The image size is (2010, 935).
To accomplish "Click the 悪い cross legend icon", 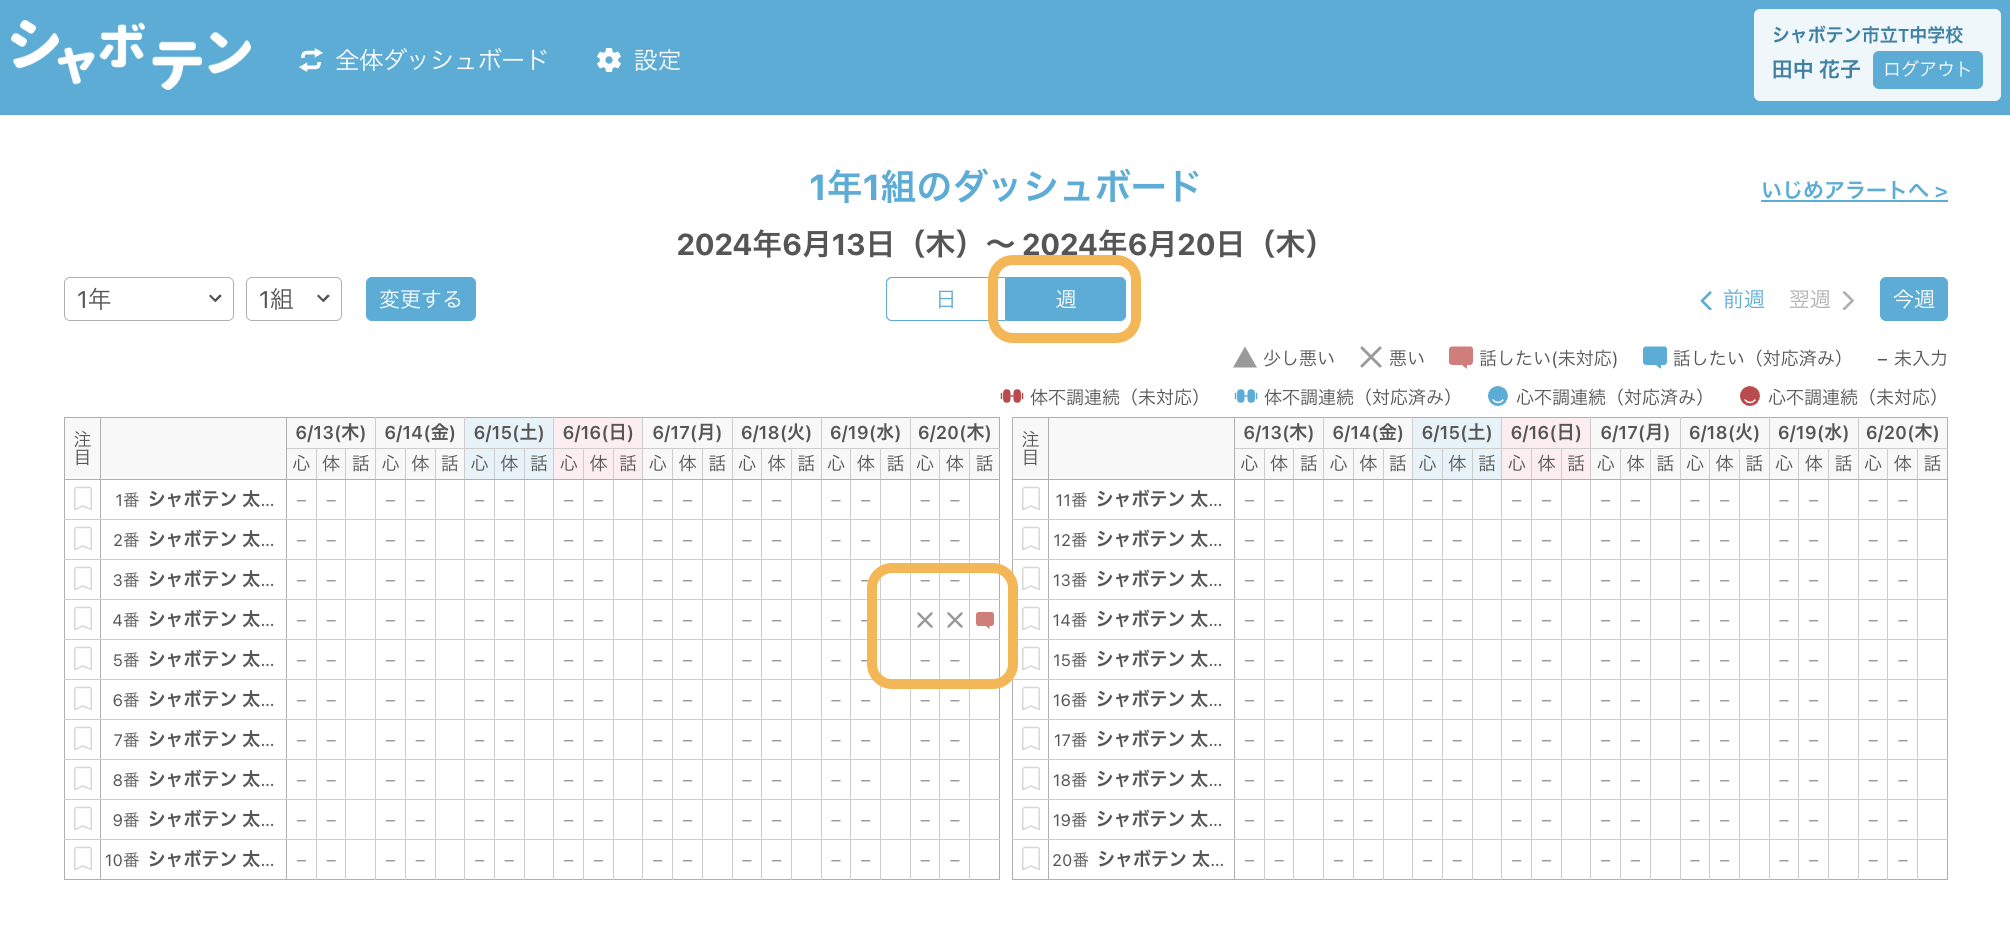I will point(1371,357).
